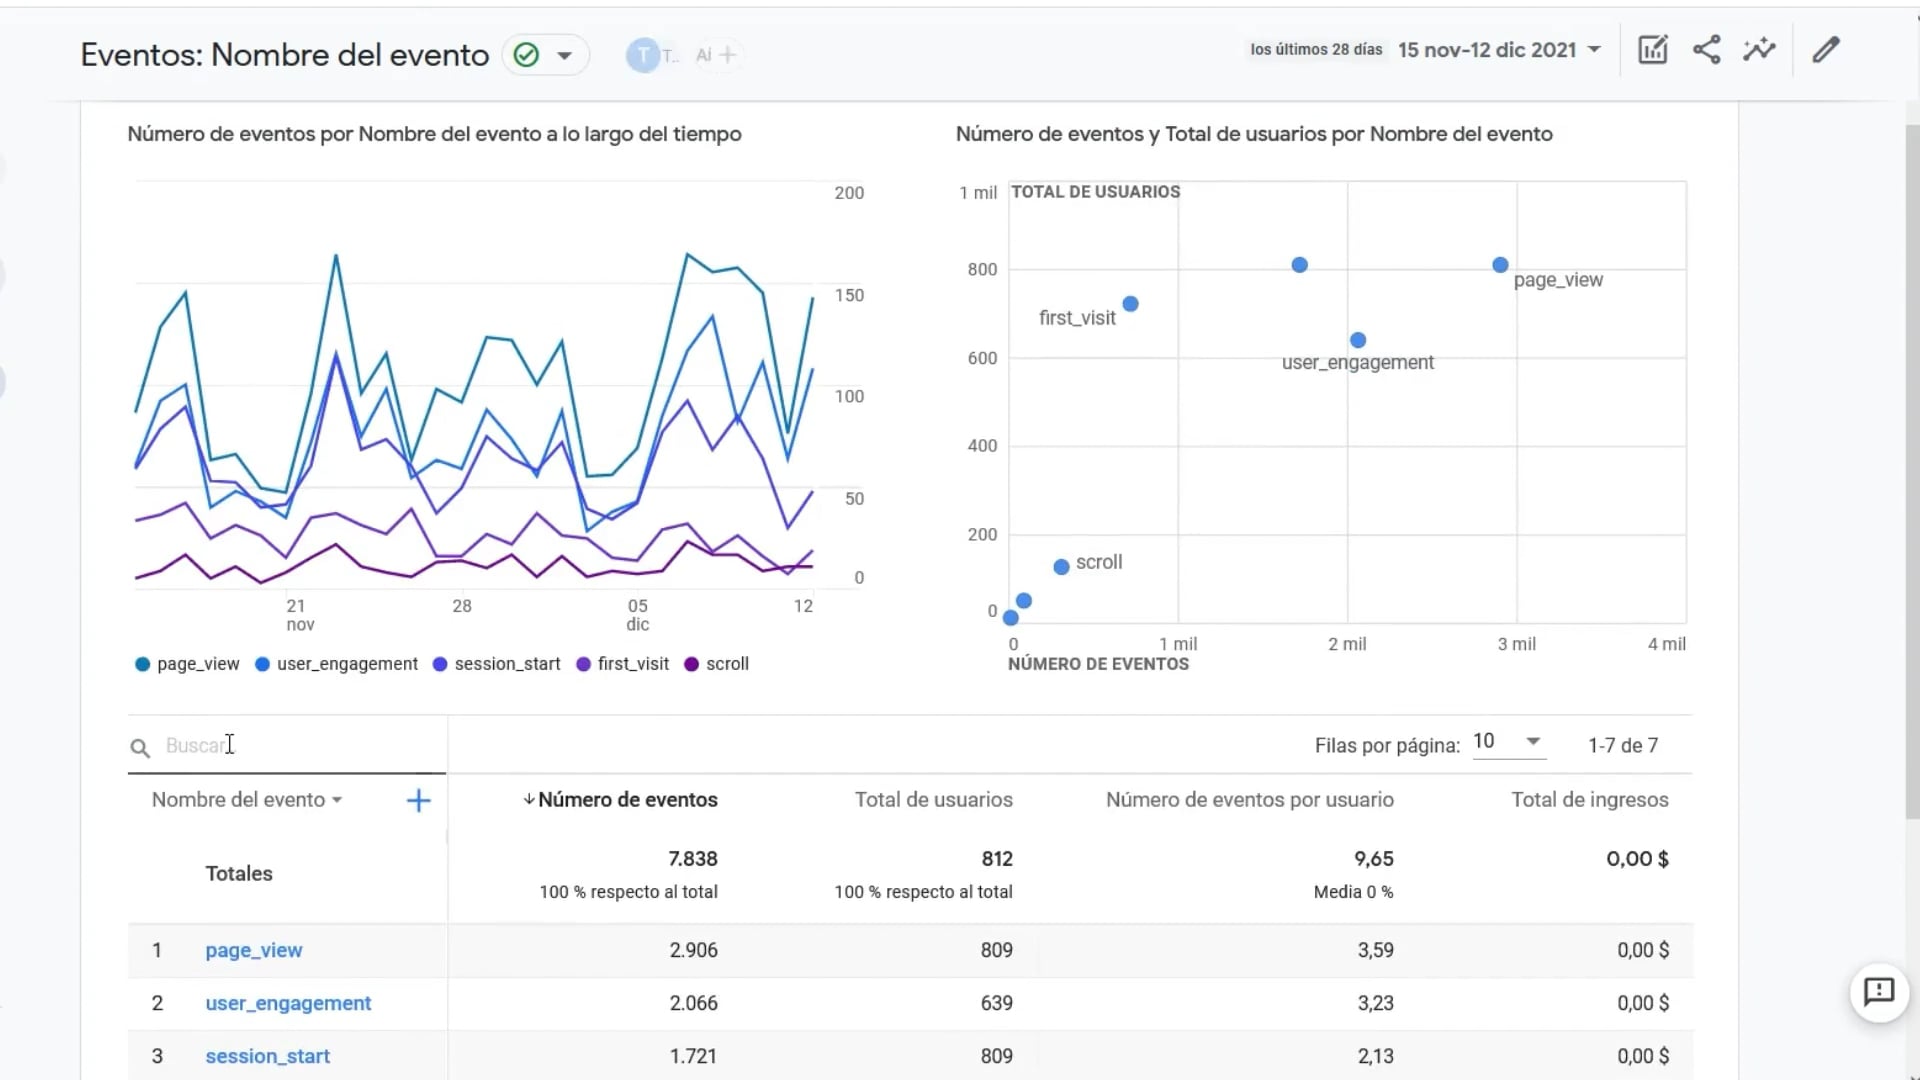
Task: Click the green data quality checkmark
Action: 526,55
